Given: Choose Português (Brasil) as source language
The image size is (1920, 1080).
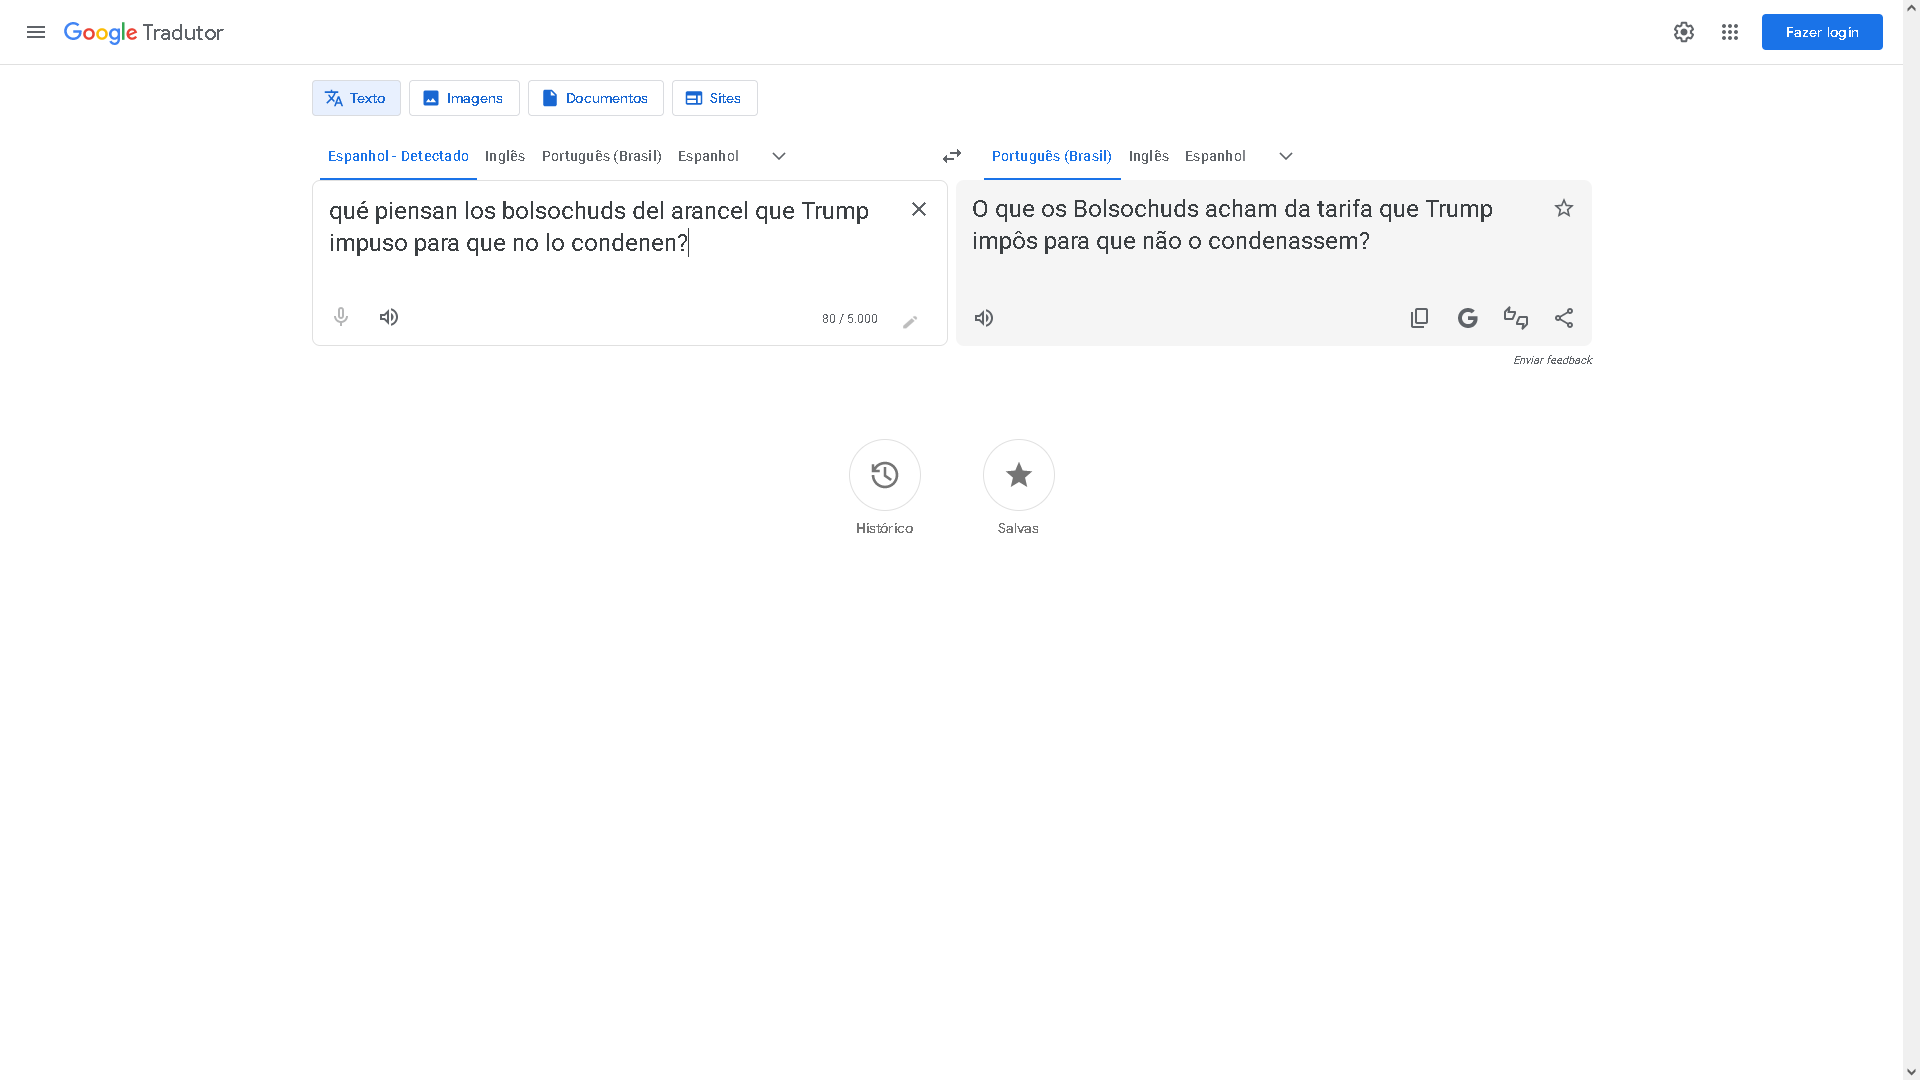Looking at the screenshot, I should [602, 156].
